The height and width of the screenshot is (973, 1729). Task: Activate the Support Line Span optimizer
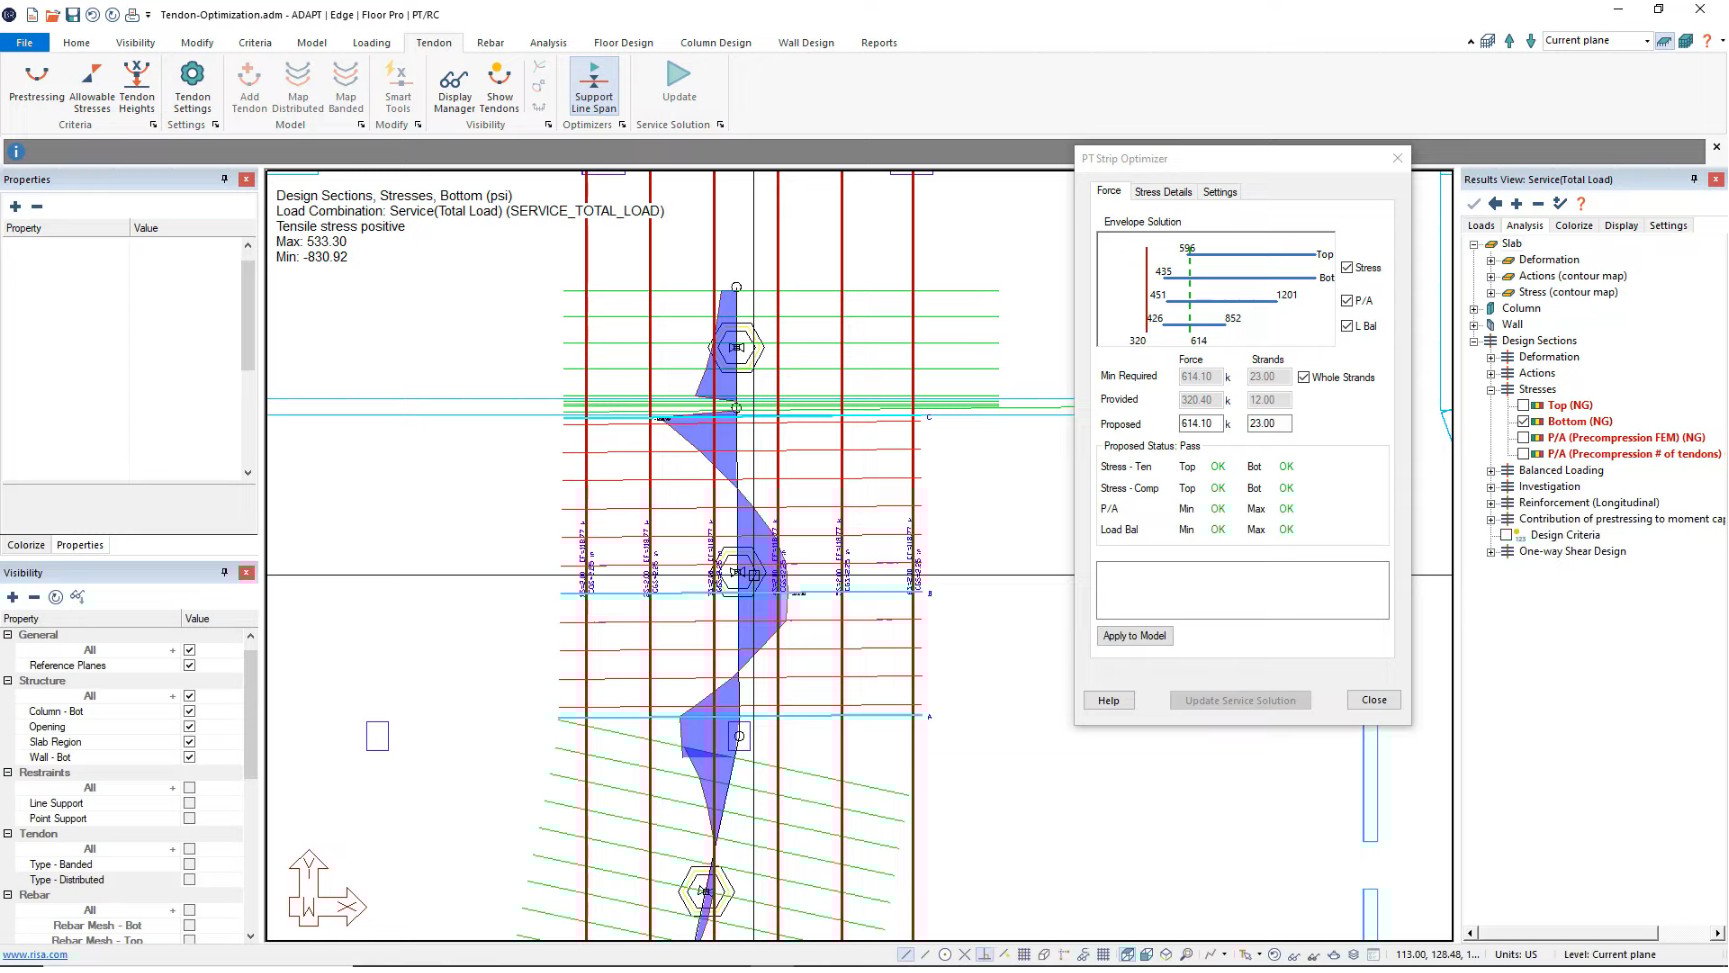pos(593,85)
